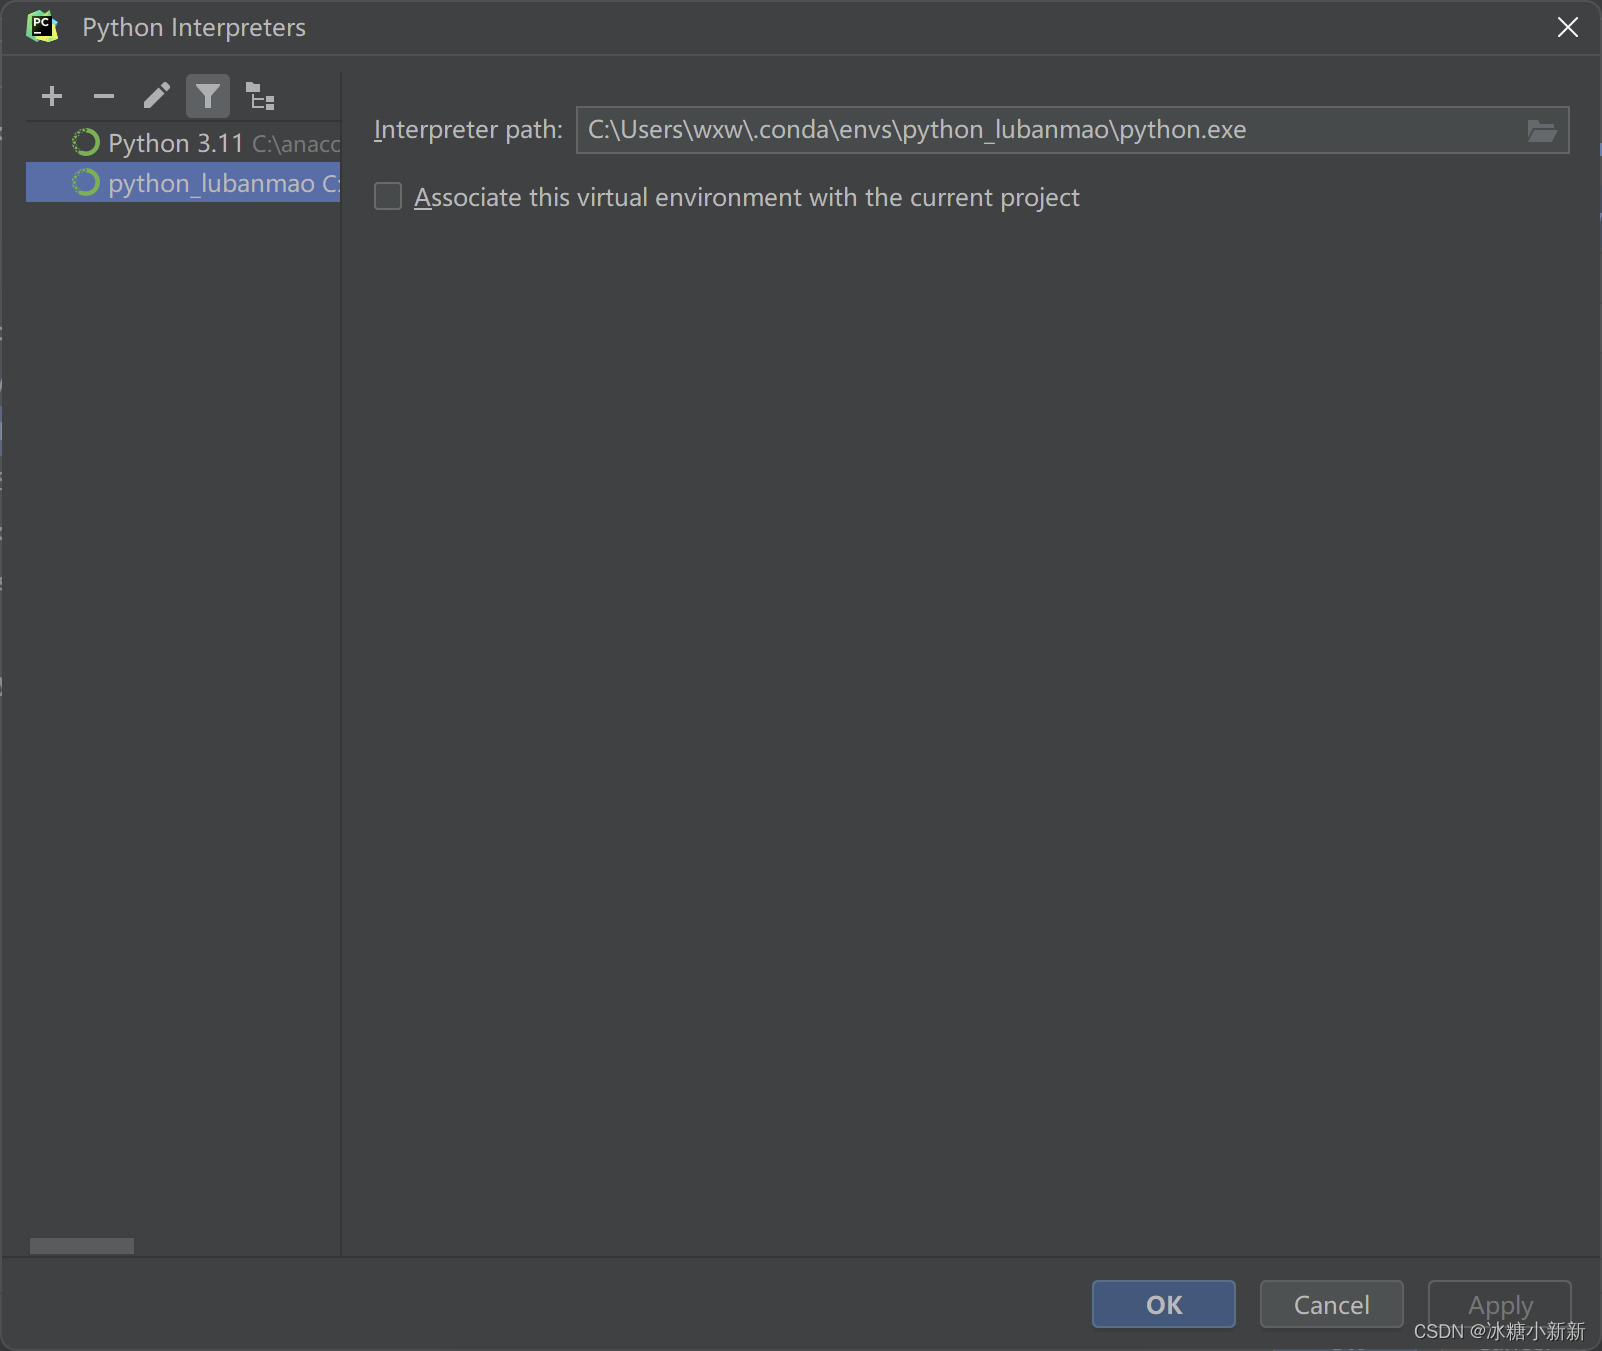The image size is (1602, 1351).
Task: Close the Python Interpreters dialog
Action: coord(1568,27)
